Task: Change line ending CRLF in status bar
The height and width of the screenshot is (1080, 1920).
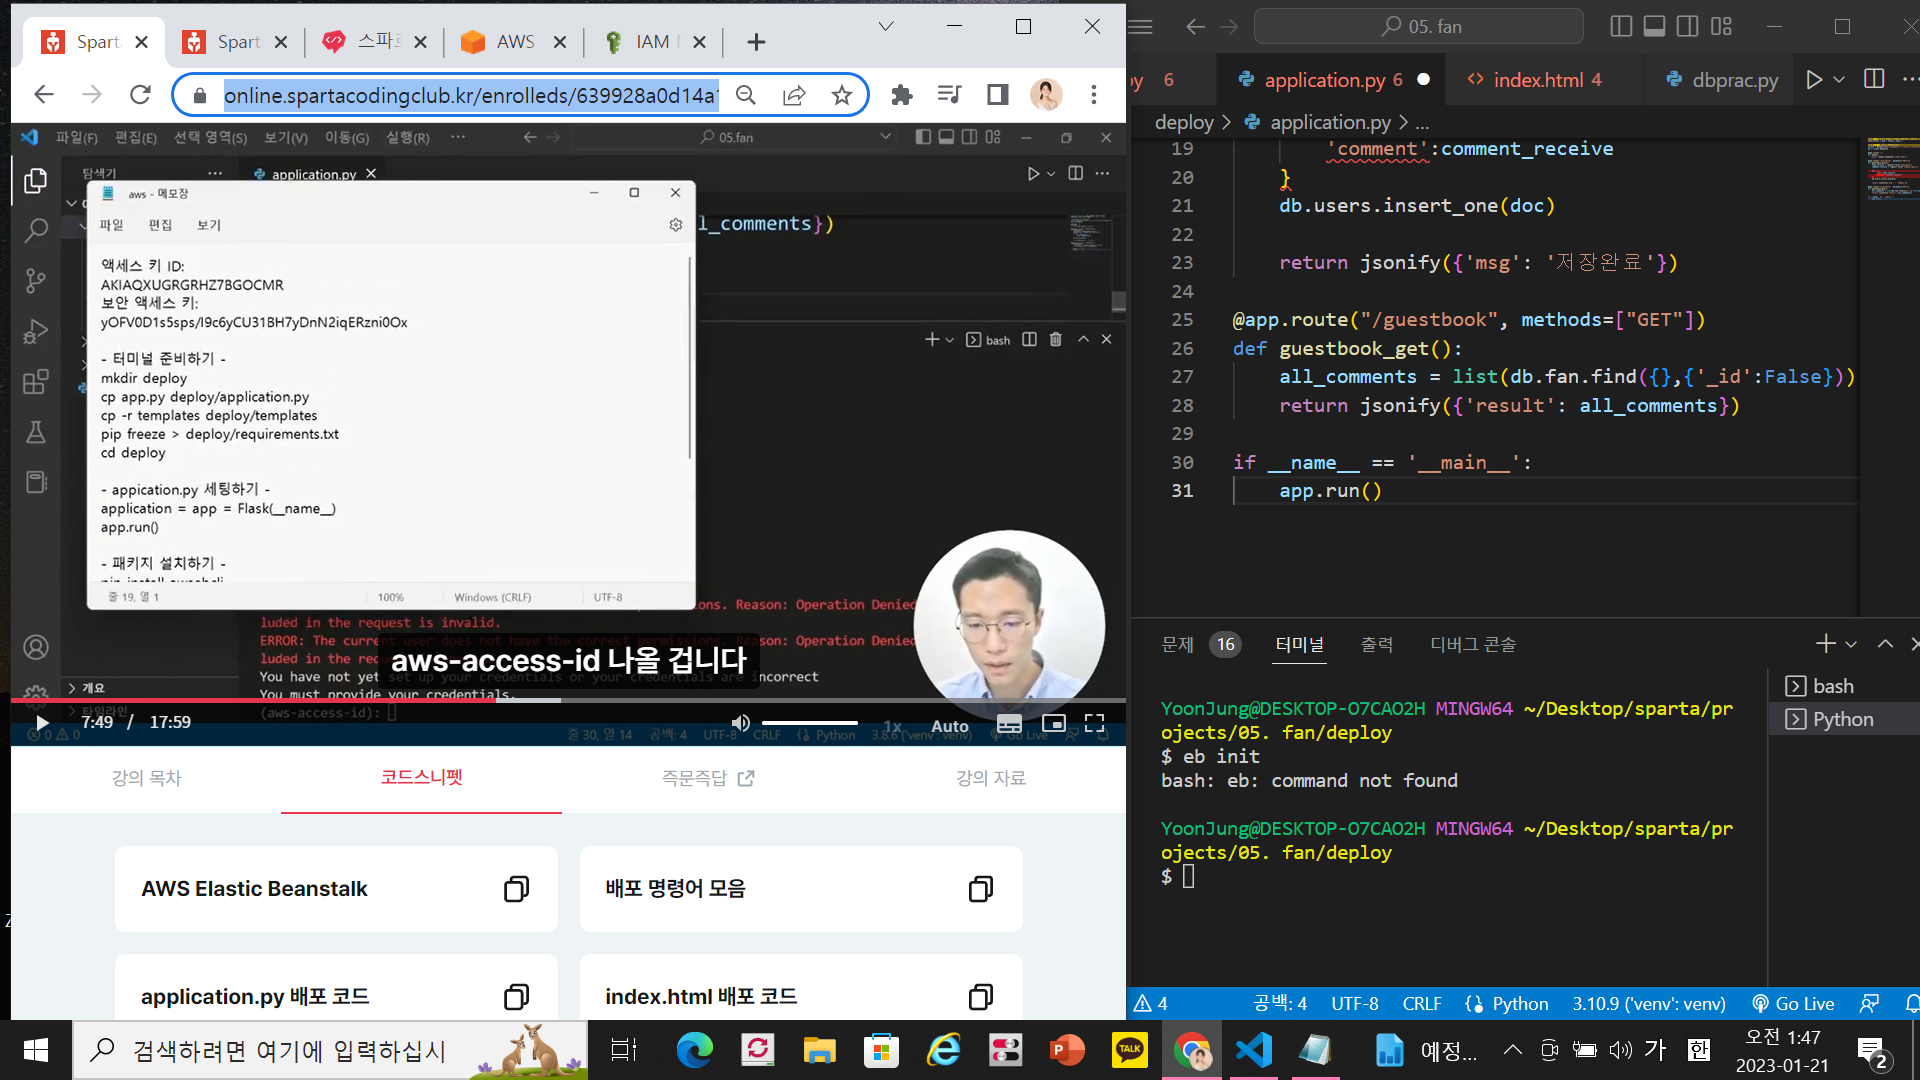Action: [1421, 1003]
